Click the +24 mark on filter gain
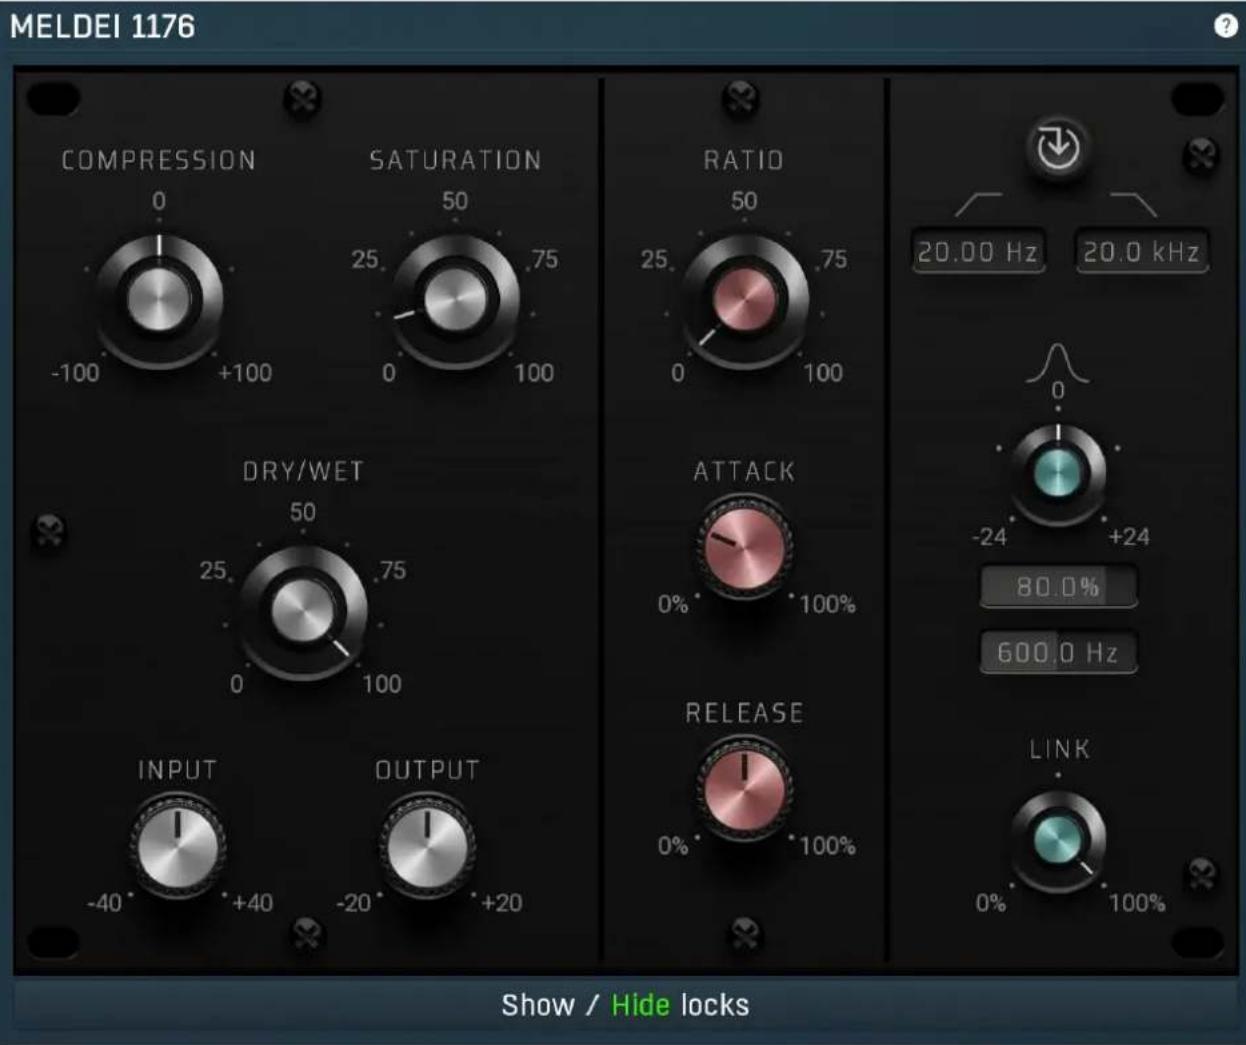This screenshot has height=1045, width=1246. [1129, 537]
